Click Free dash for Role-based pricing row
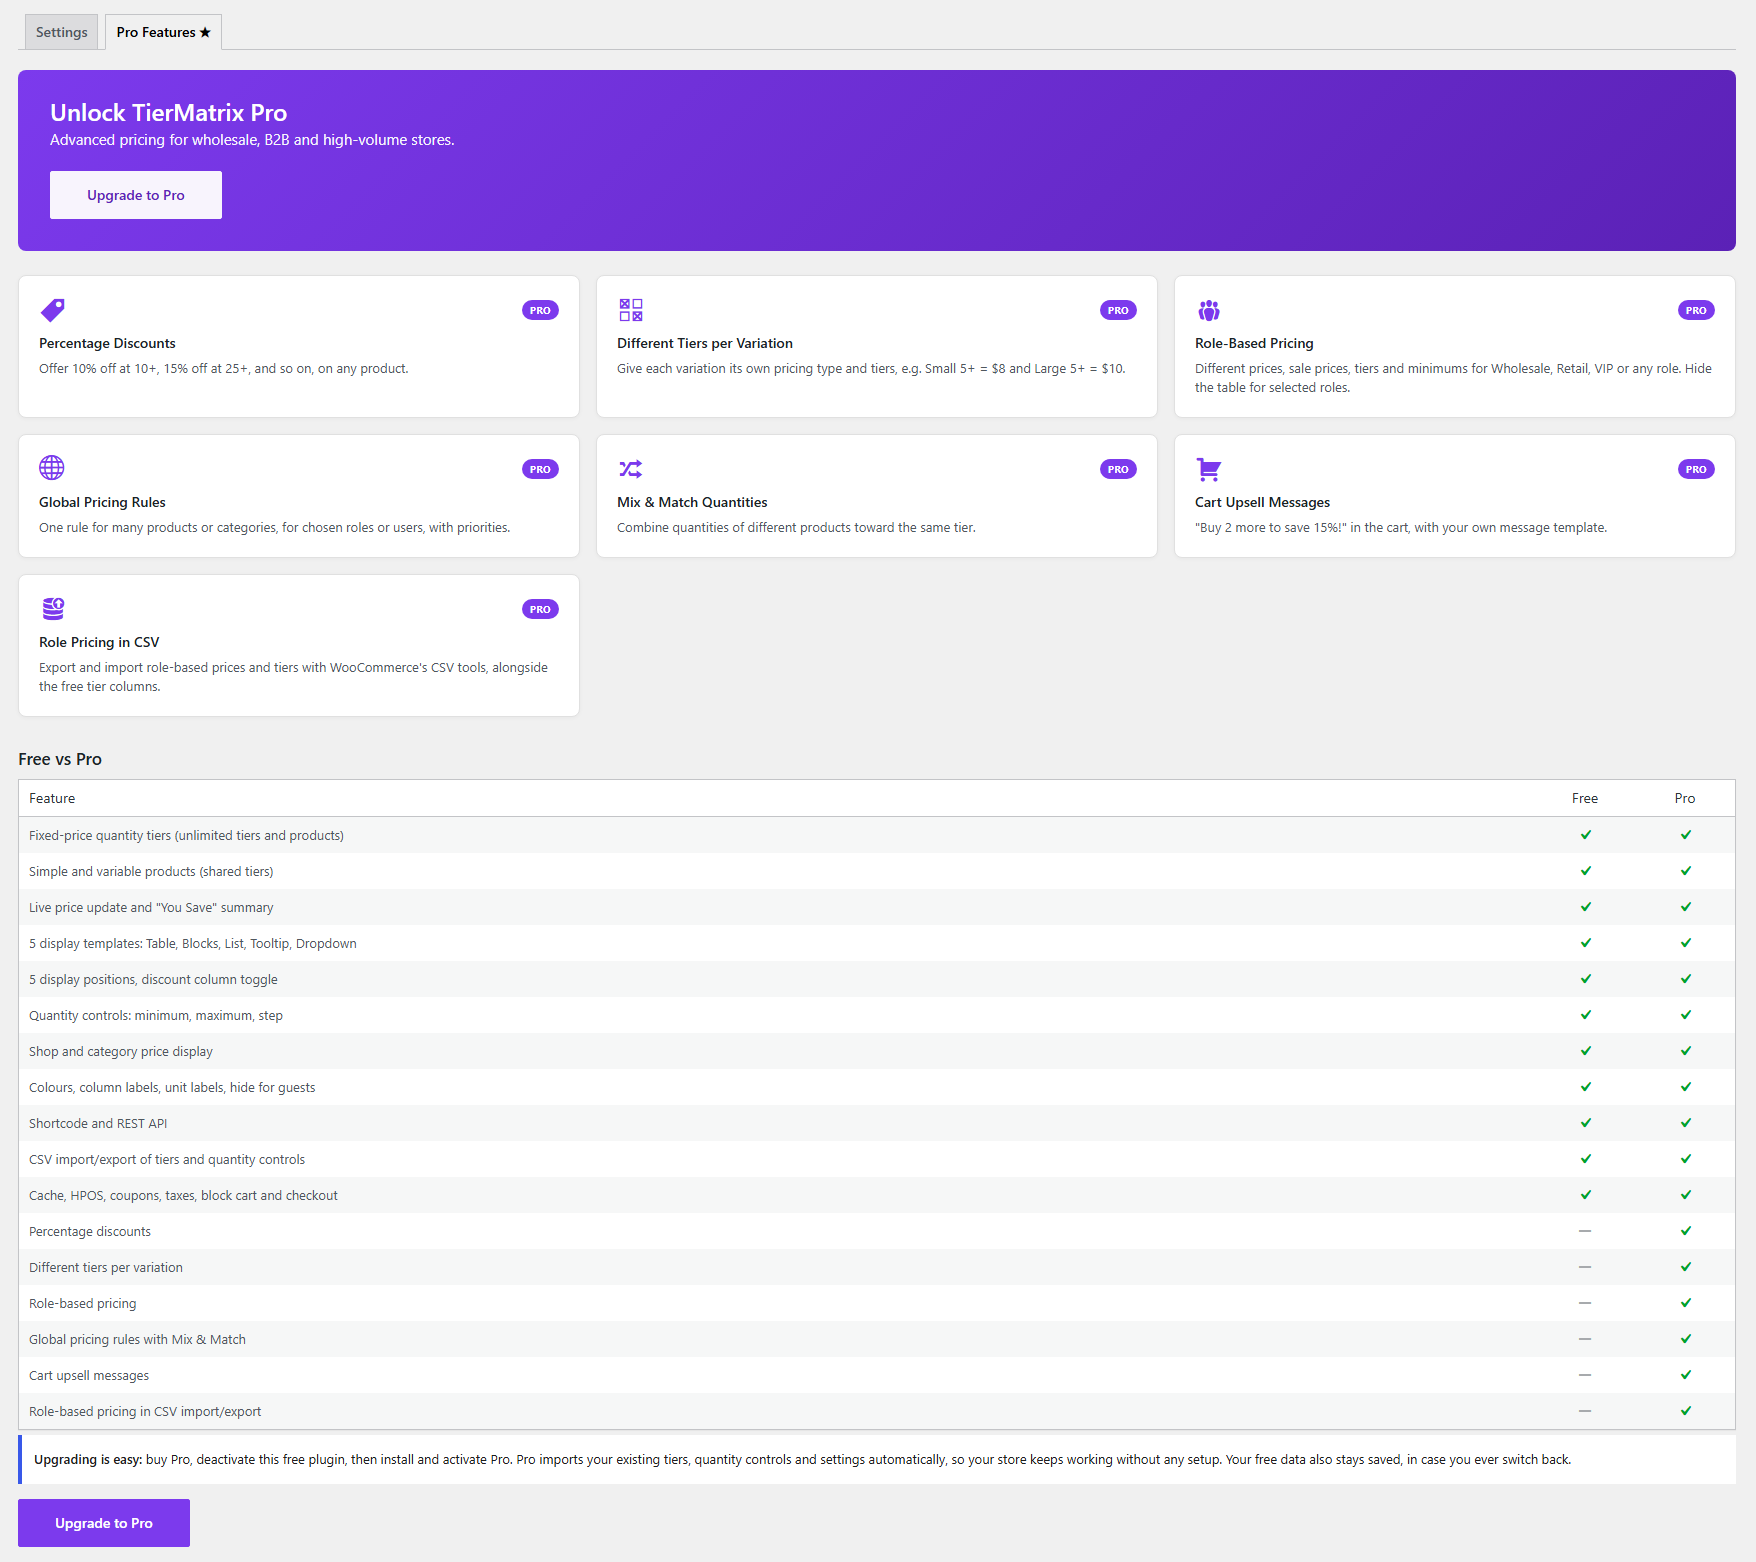This screenshot has height=1562, width=1756. click(1585, 1303)
